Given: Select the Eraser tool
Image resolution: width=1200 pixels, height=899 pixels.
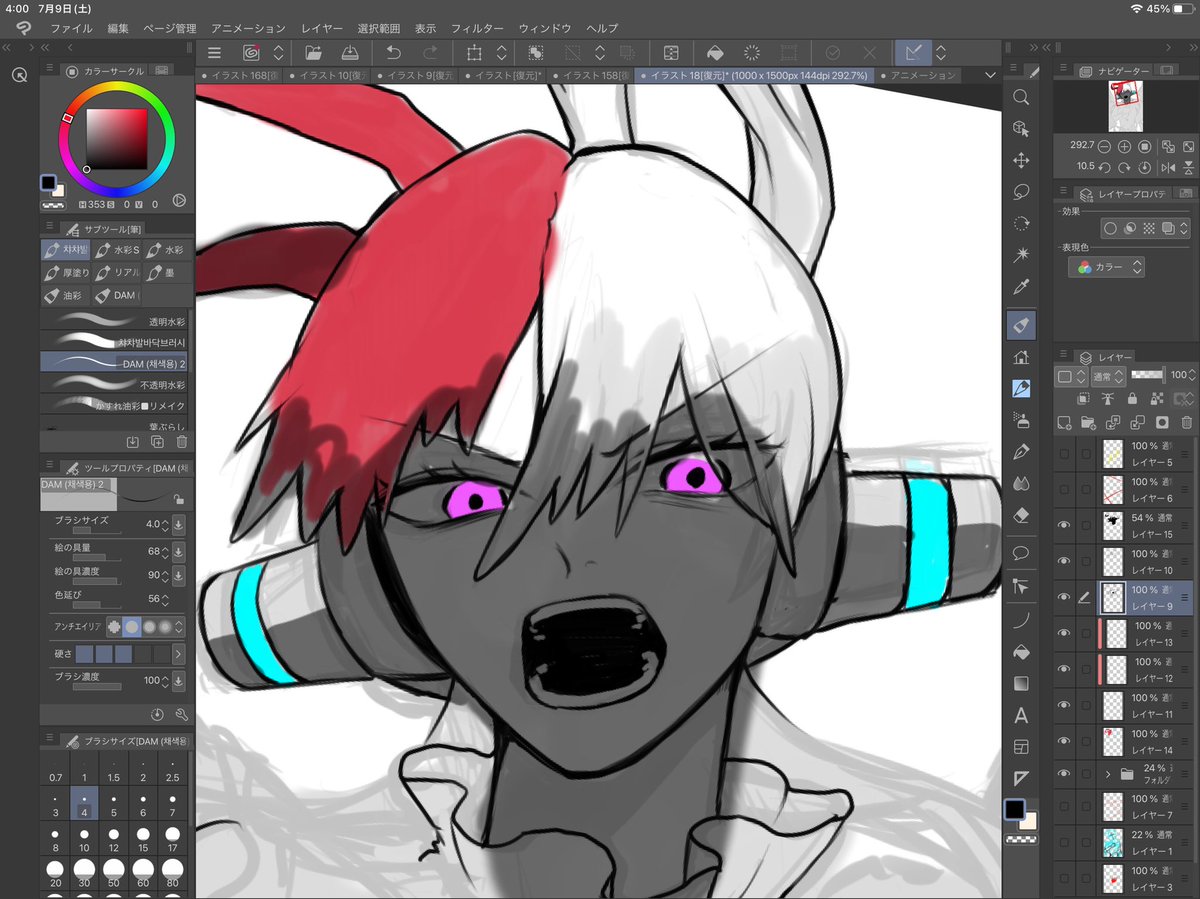Looking at the screenshot, I should (1021, 514).
